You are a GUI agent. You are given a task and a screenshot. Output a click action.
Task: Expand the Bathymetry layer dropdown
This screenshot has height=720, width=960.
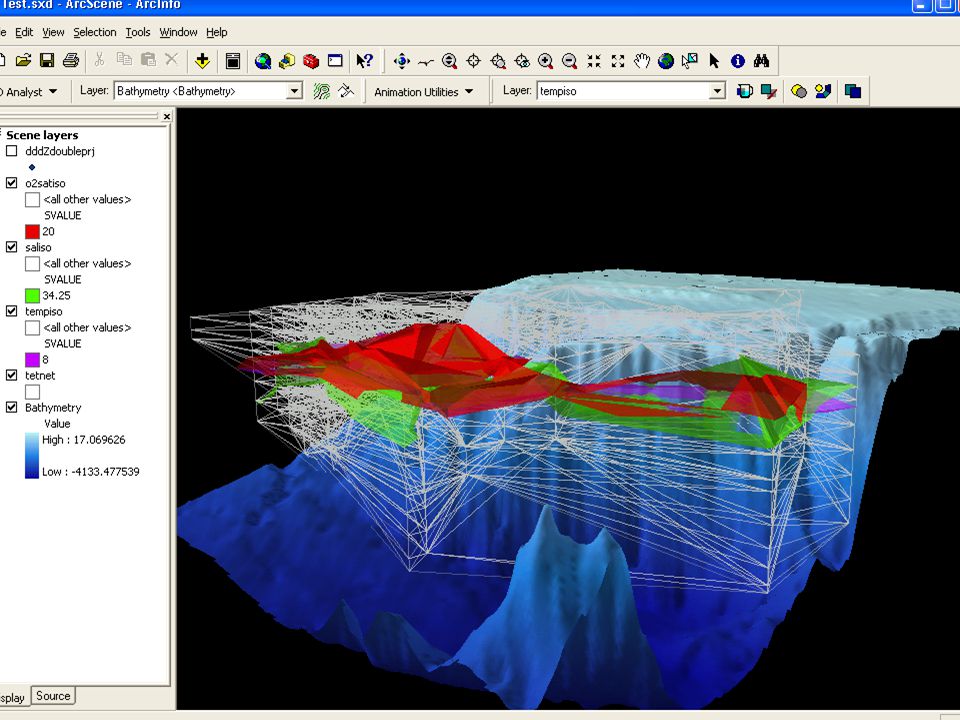(294, 91)
